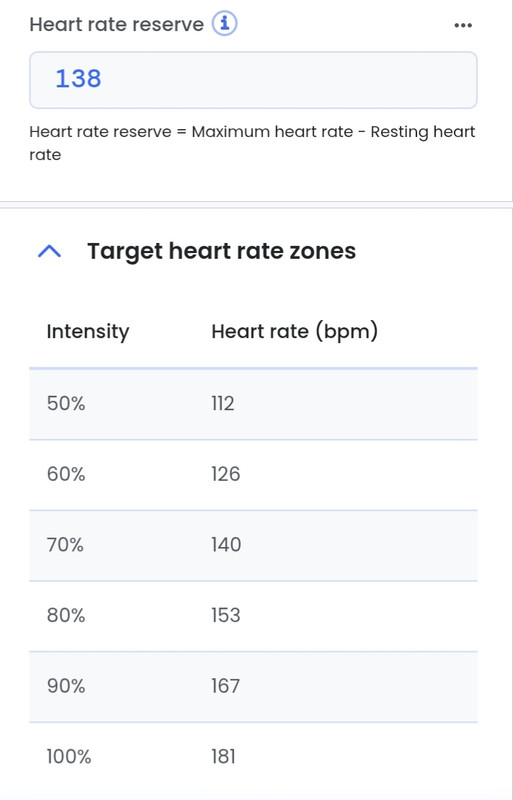The height and width of the screenshot is (800, 513).
Task: Click the Heart rate (bpm) column header
Action: coord(295,332)
